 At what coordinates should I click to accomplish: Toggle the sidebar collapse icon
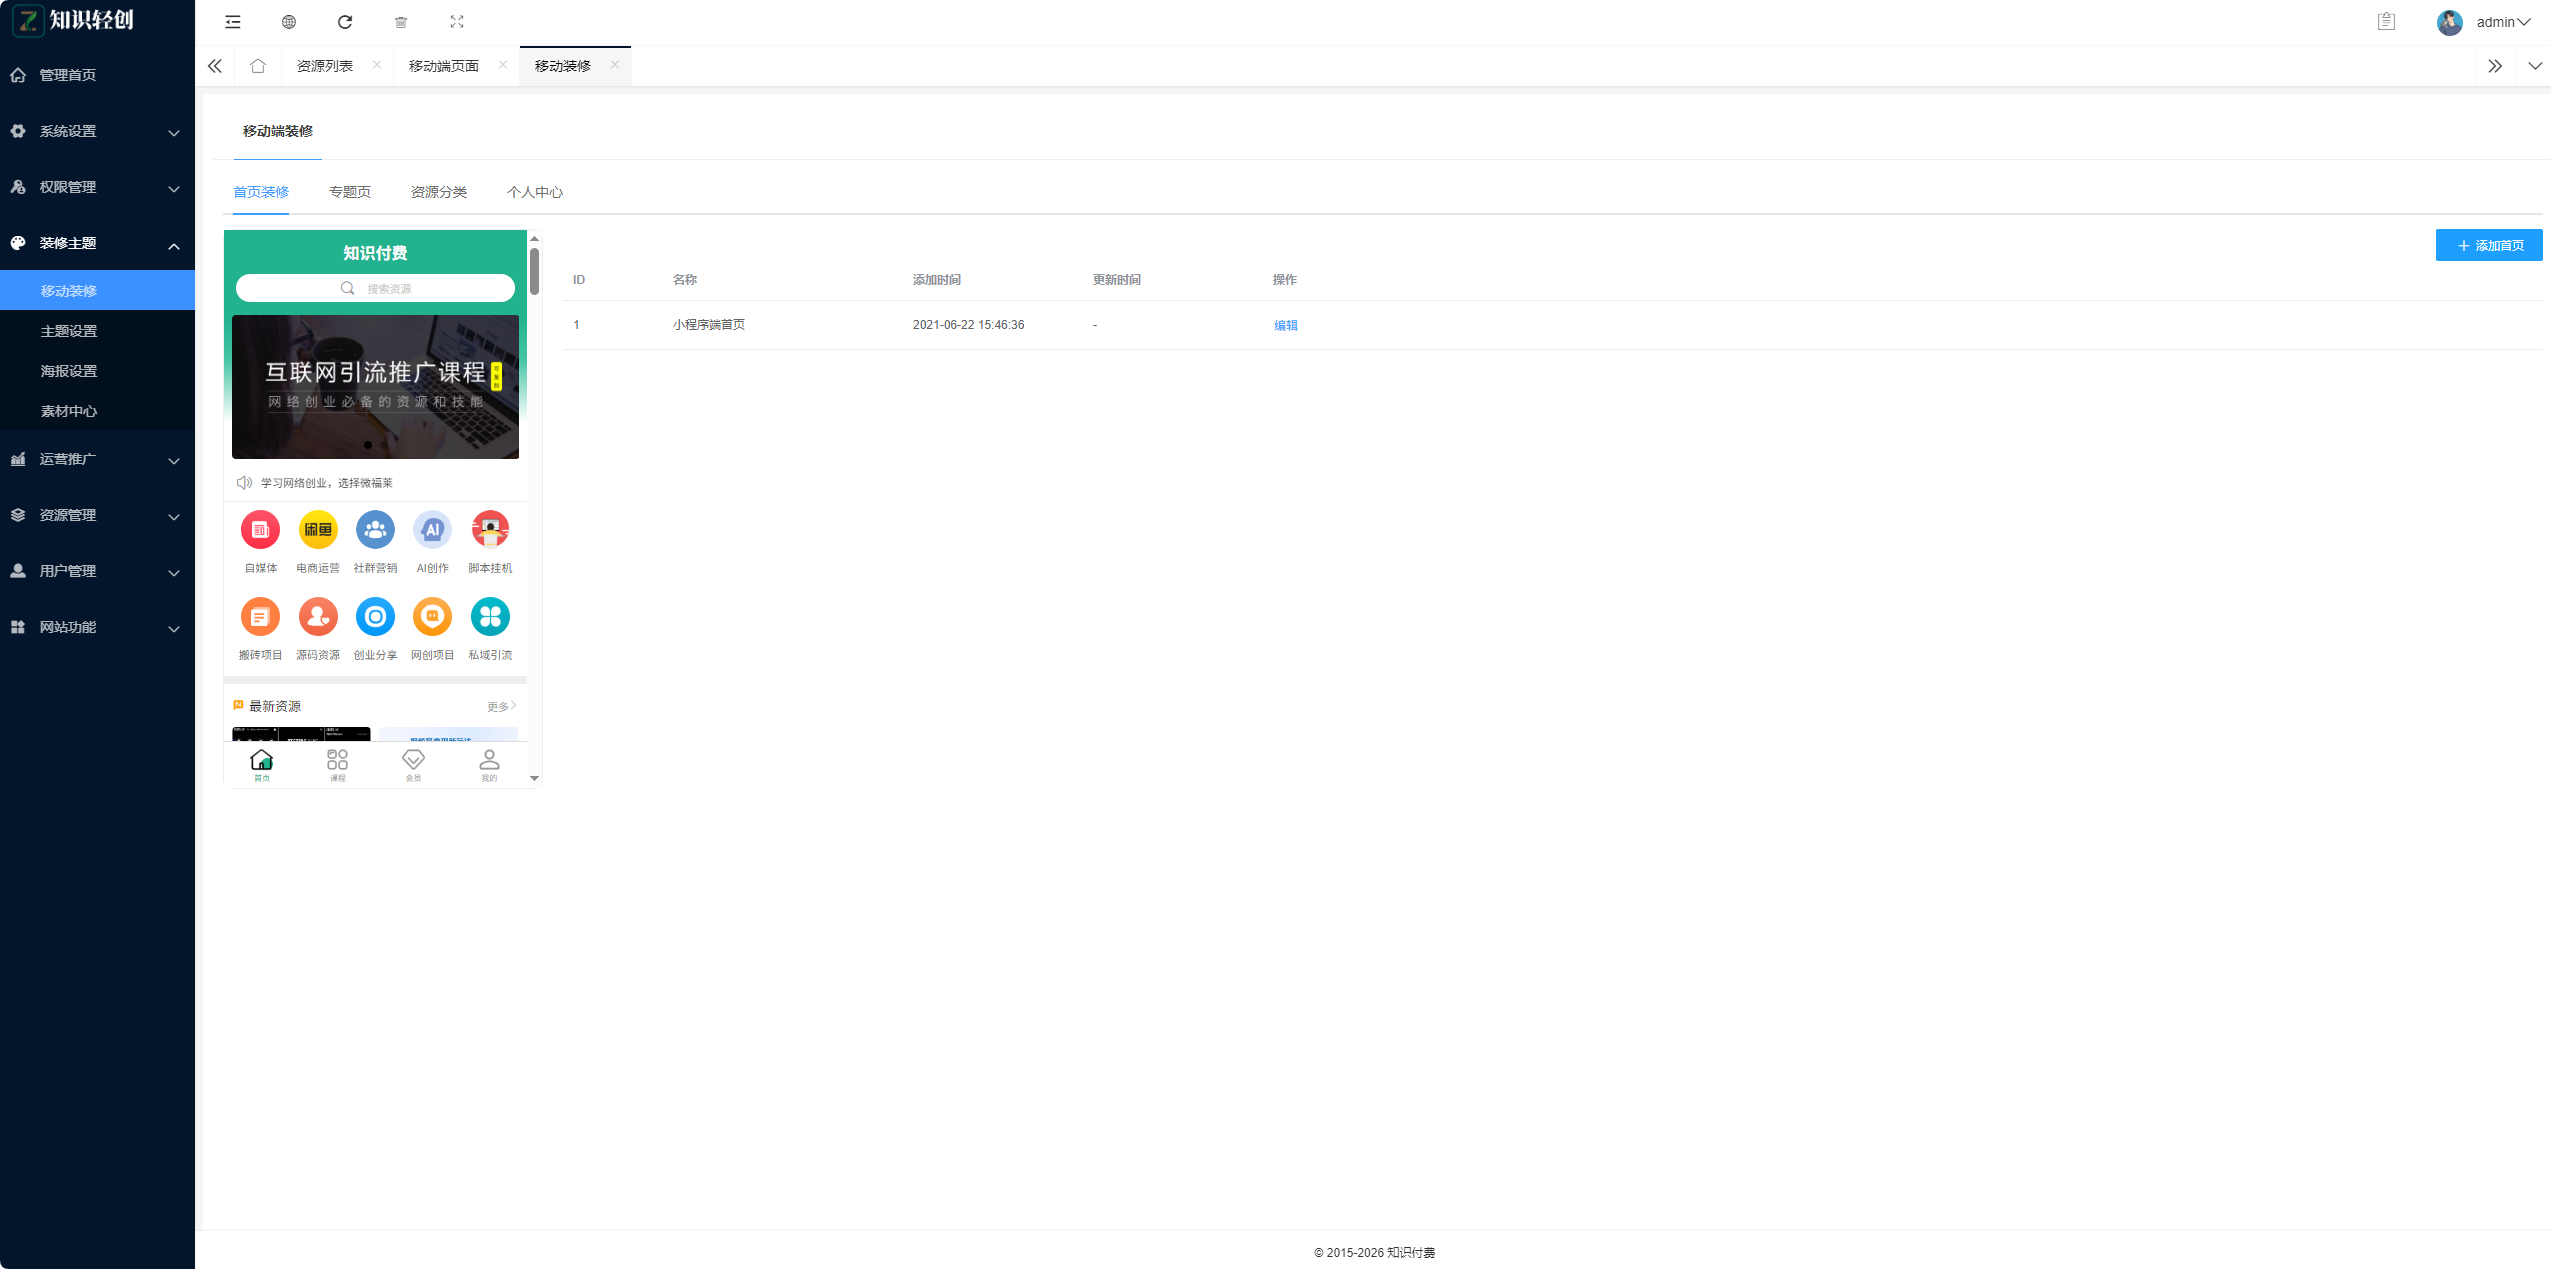click(x=233, y=22)
